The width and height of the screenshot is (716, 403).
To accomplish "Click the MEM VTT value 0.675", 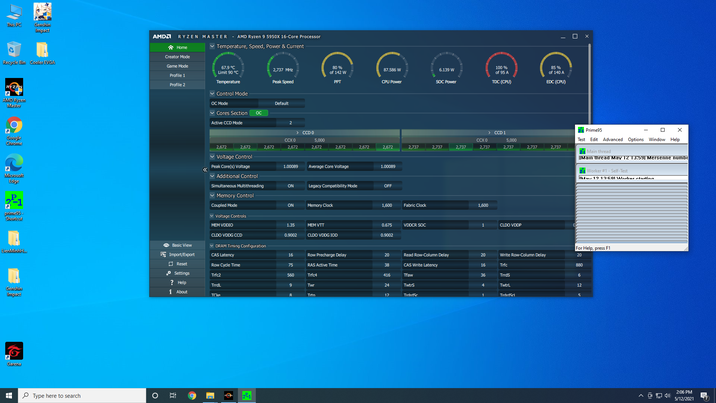I will click(x=387, y=225).
